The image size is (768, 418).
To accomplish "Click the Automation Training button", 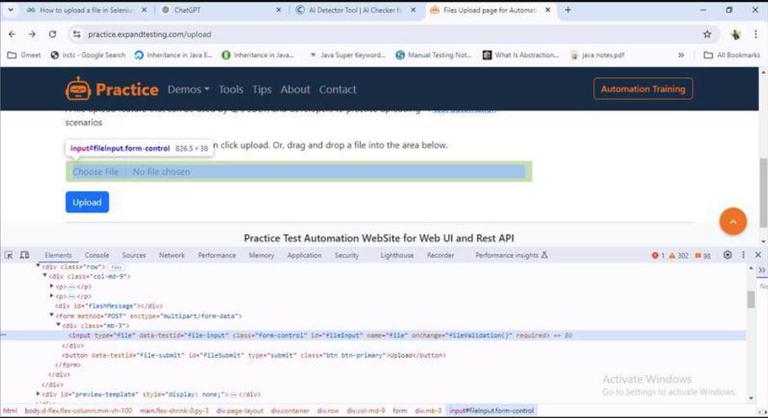I will pos(643,89).
